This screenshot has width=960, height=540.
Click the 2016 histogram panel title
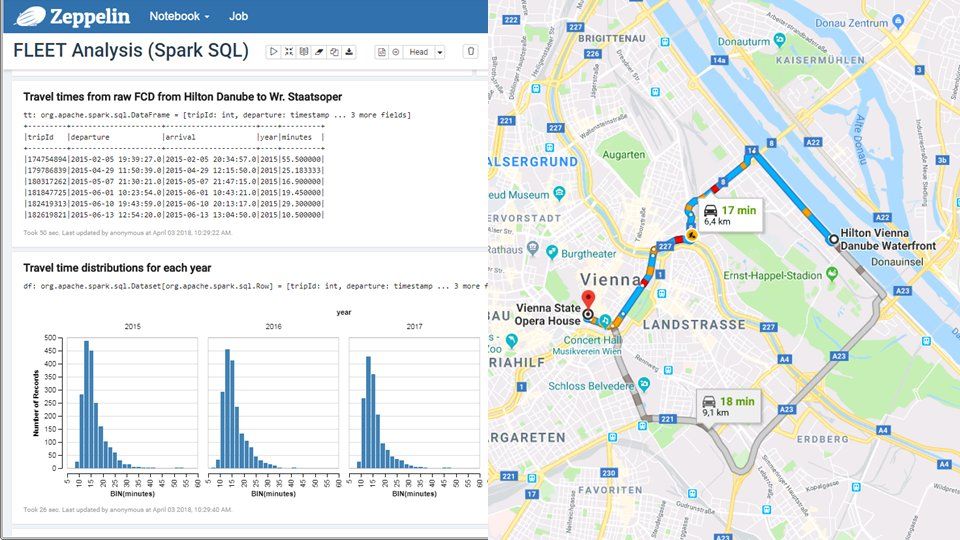[274, 326]
